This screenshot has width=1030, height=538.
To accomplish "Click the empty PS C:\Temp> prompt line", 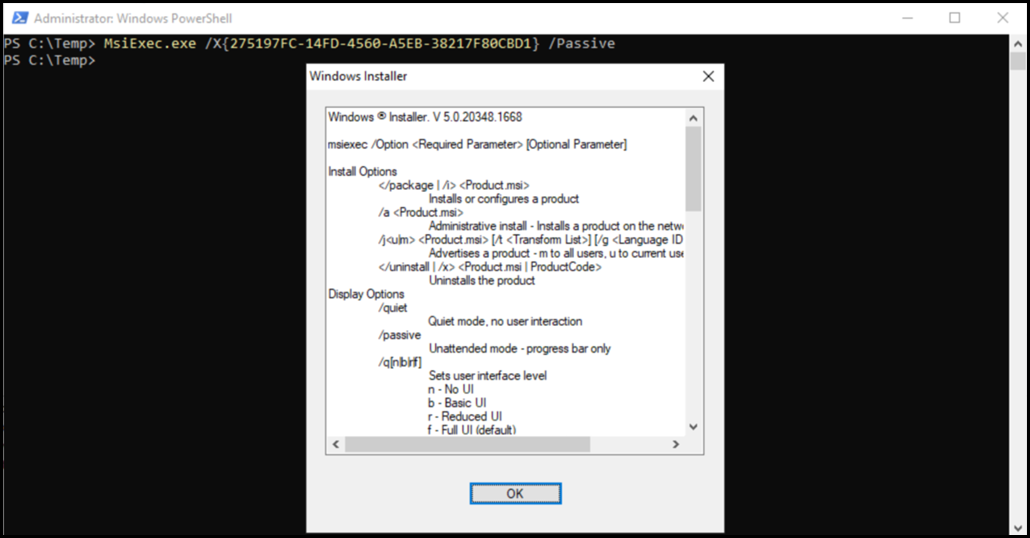I will click(x=50, y=61).
